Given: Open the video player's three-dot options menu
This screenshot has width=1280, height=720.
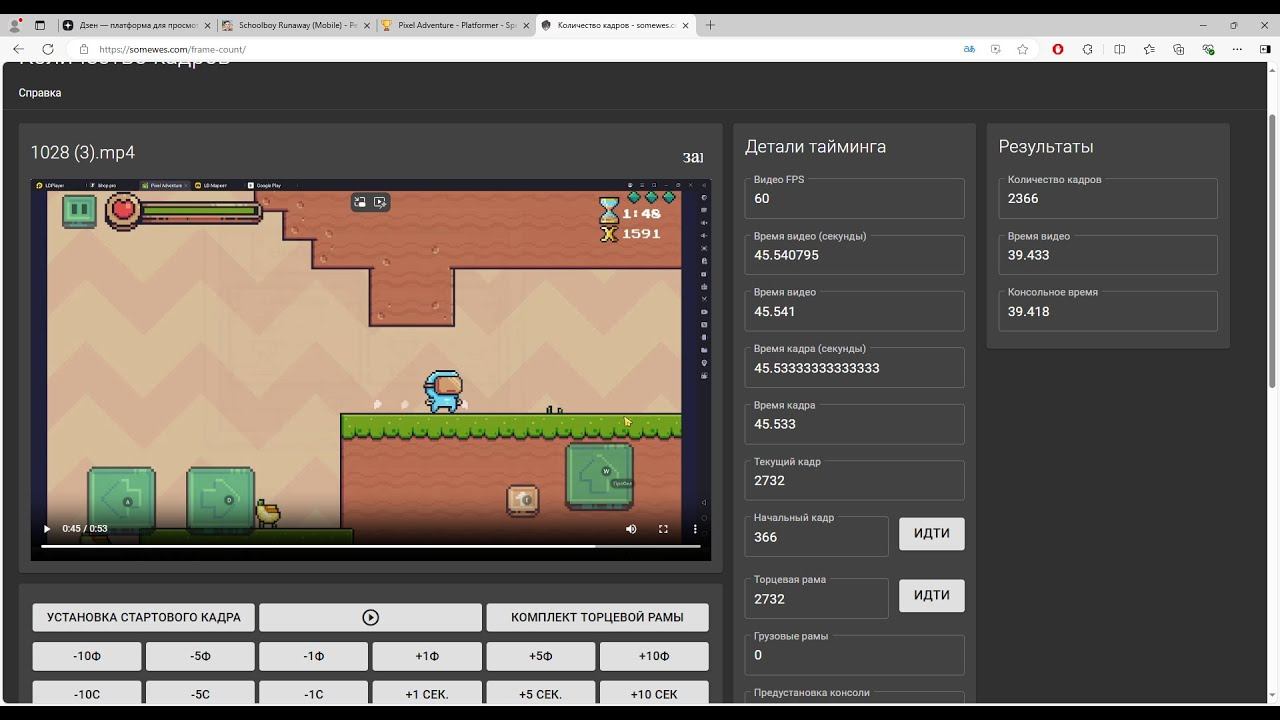Looking at the screenshot, I should coord(695,529).
